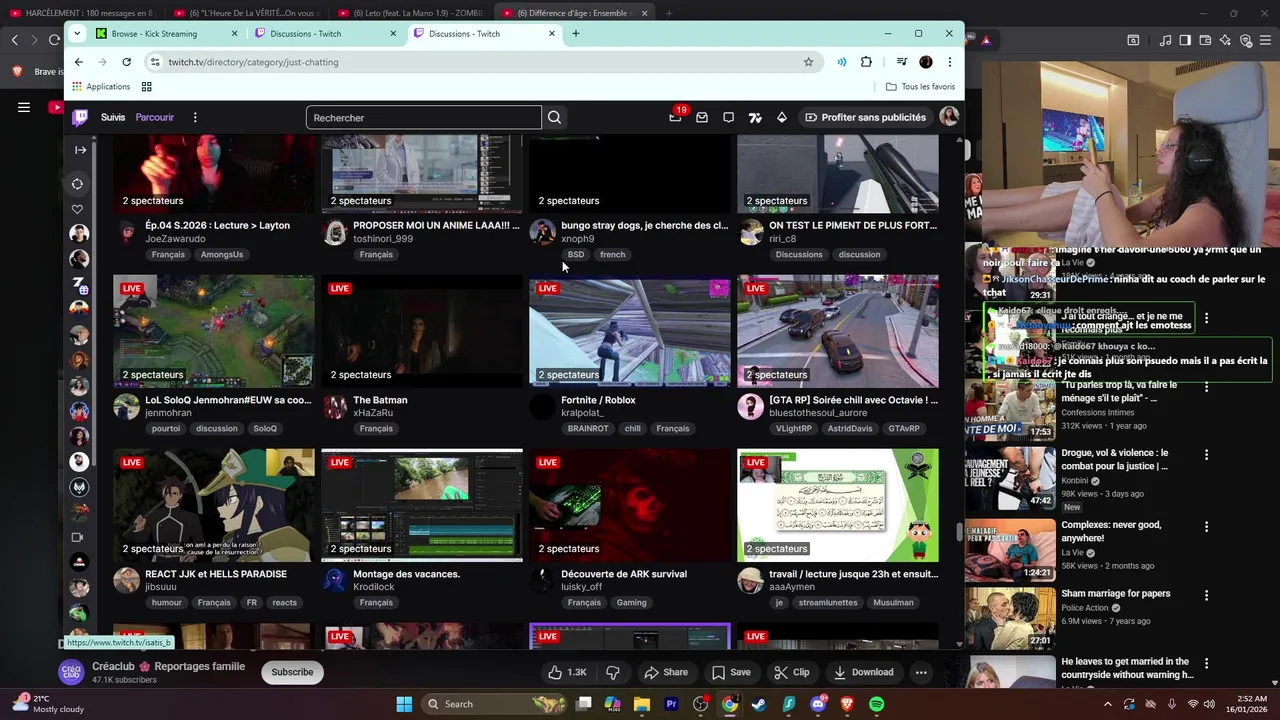Open Sham marriage for papers video thumbnail
1280x720 pixels.
click(1010, 618)
